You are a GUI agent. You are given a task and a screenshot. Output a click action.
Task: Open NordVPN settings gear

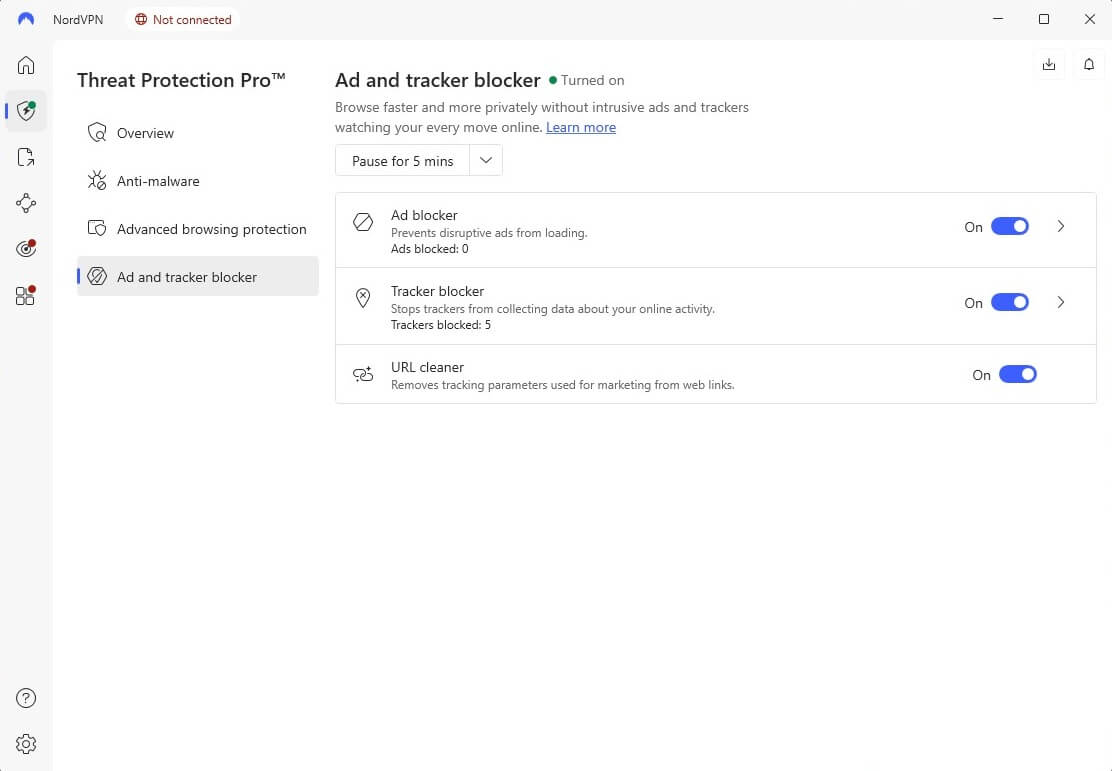pos(26,743)
